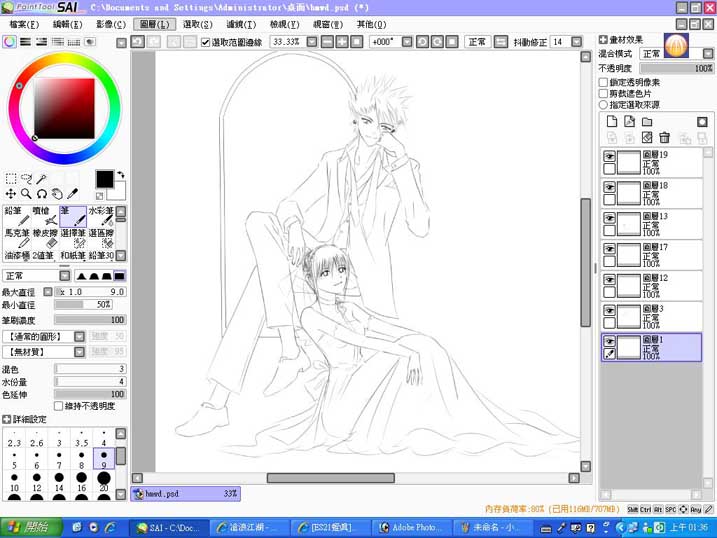
Task: Hide layer 圖層18 with eye icon
Action: point(609,187)
